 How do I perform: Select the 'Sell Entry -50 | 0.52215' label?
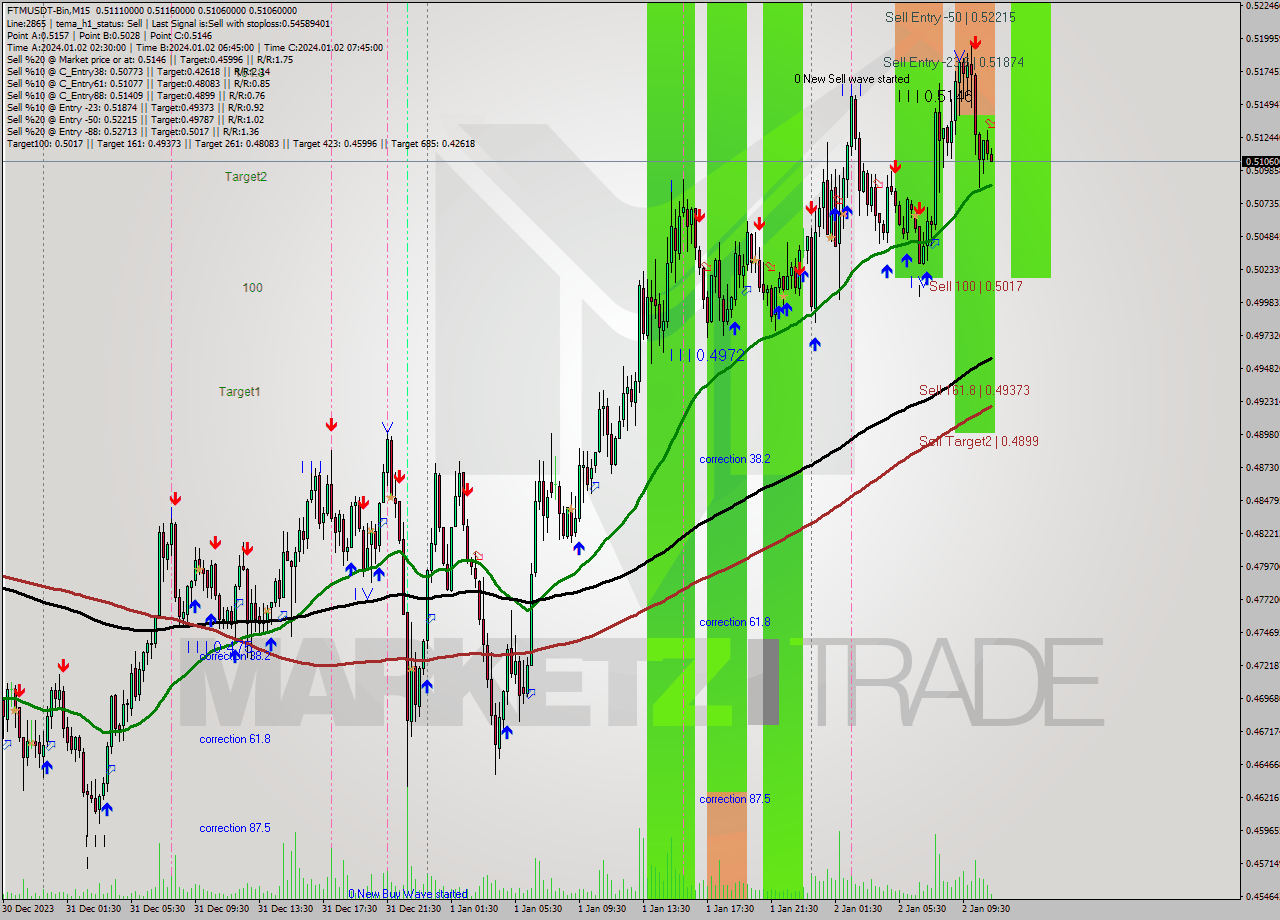click(x=950, y=17)
